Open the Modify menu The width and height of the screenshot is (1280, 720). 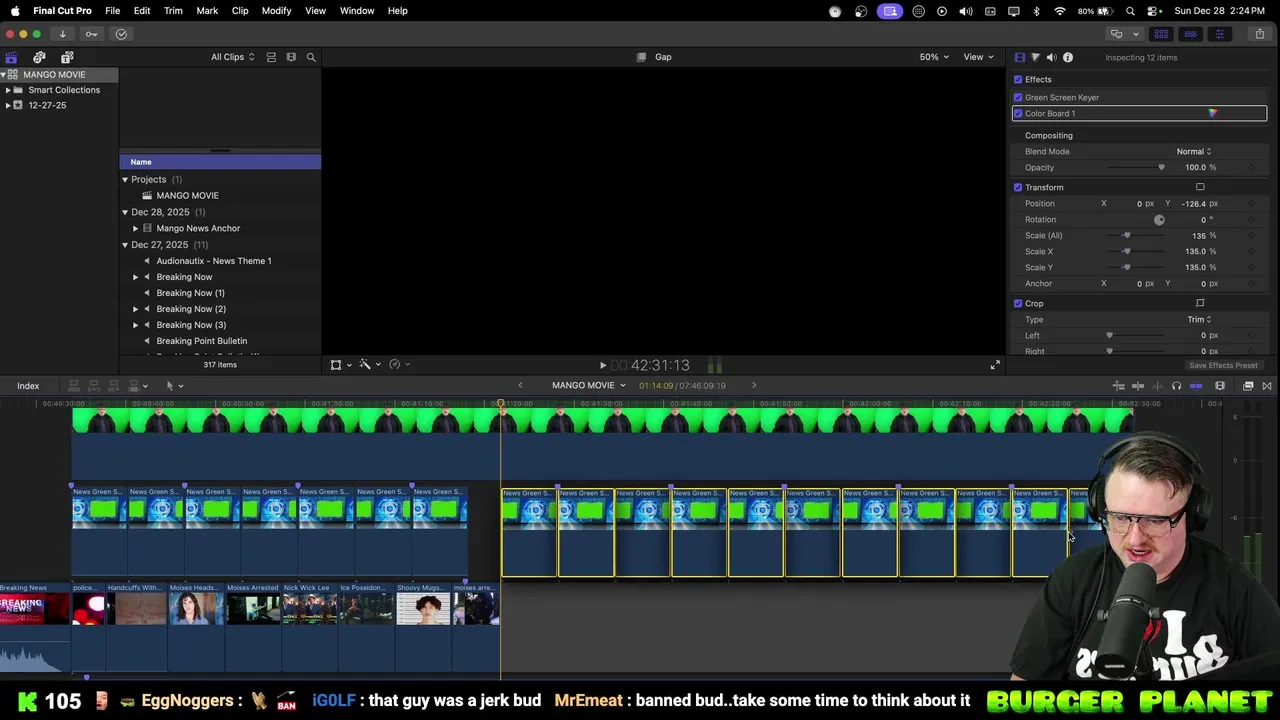tap(276, 10)
